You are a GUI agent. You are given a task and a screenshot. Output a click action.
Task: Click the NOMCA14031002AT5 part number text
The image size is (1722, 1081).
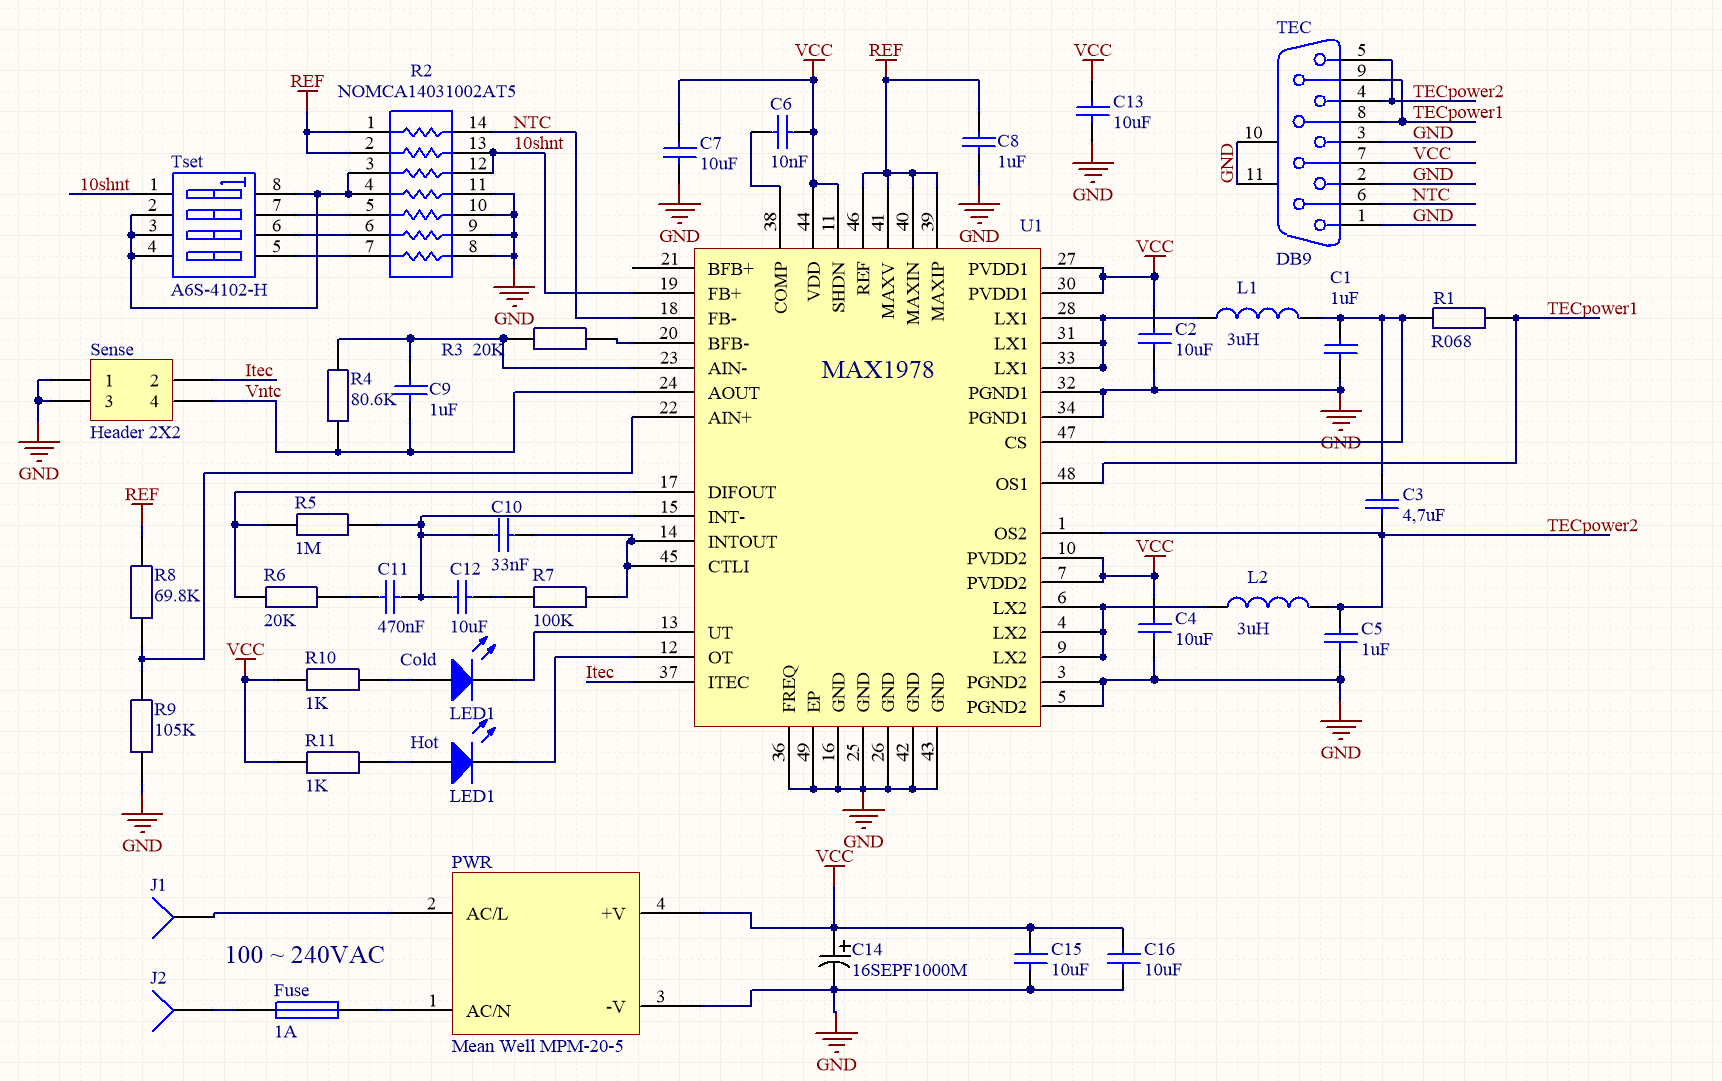(427, 91)
